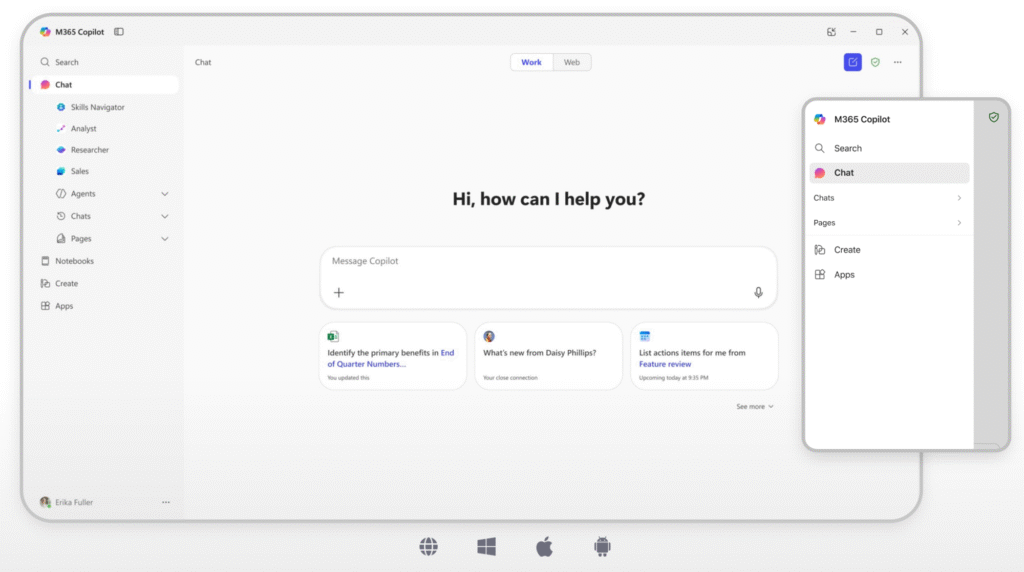Click the Pages item in left sidebar

(80, 239)
